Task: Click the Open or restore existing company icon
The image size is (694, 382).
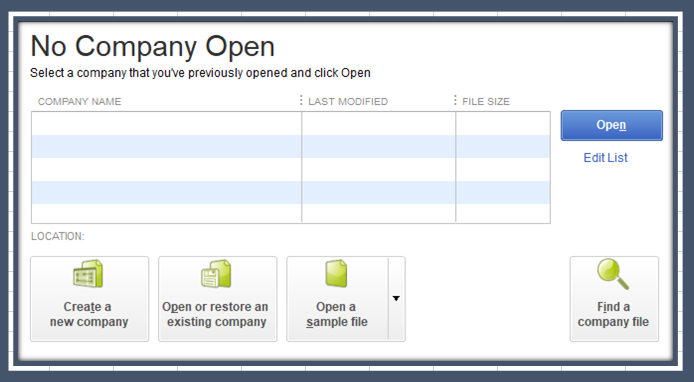Action: tap(216, 274)
